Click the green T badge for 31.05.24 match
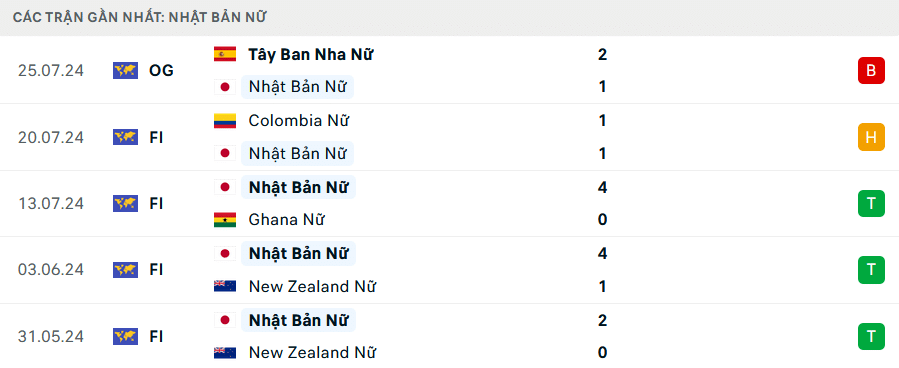 (x=871, y=336)
